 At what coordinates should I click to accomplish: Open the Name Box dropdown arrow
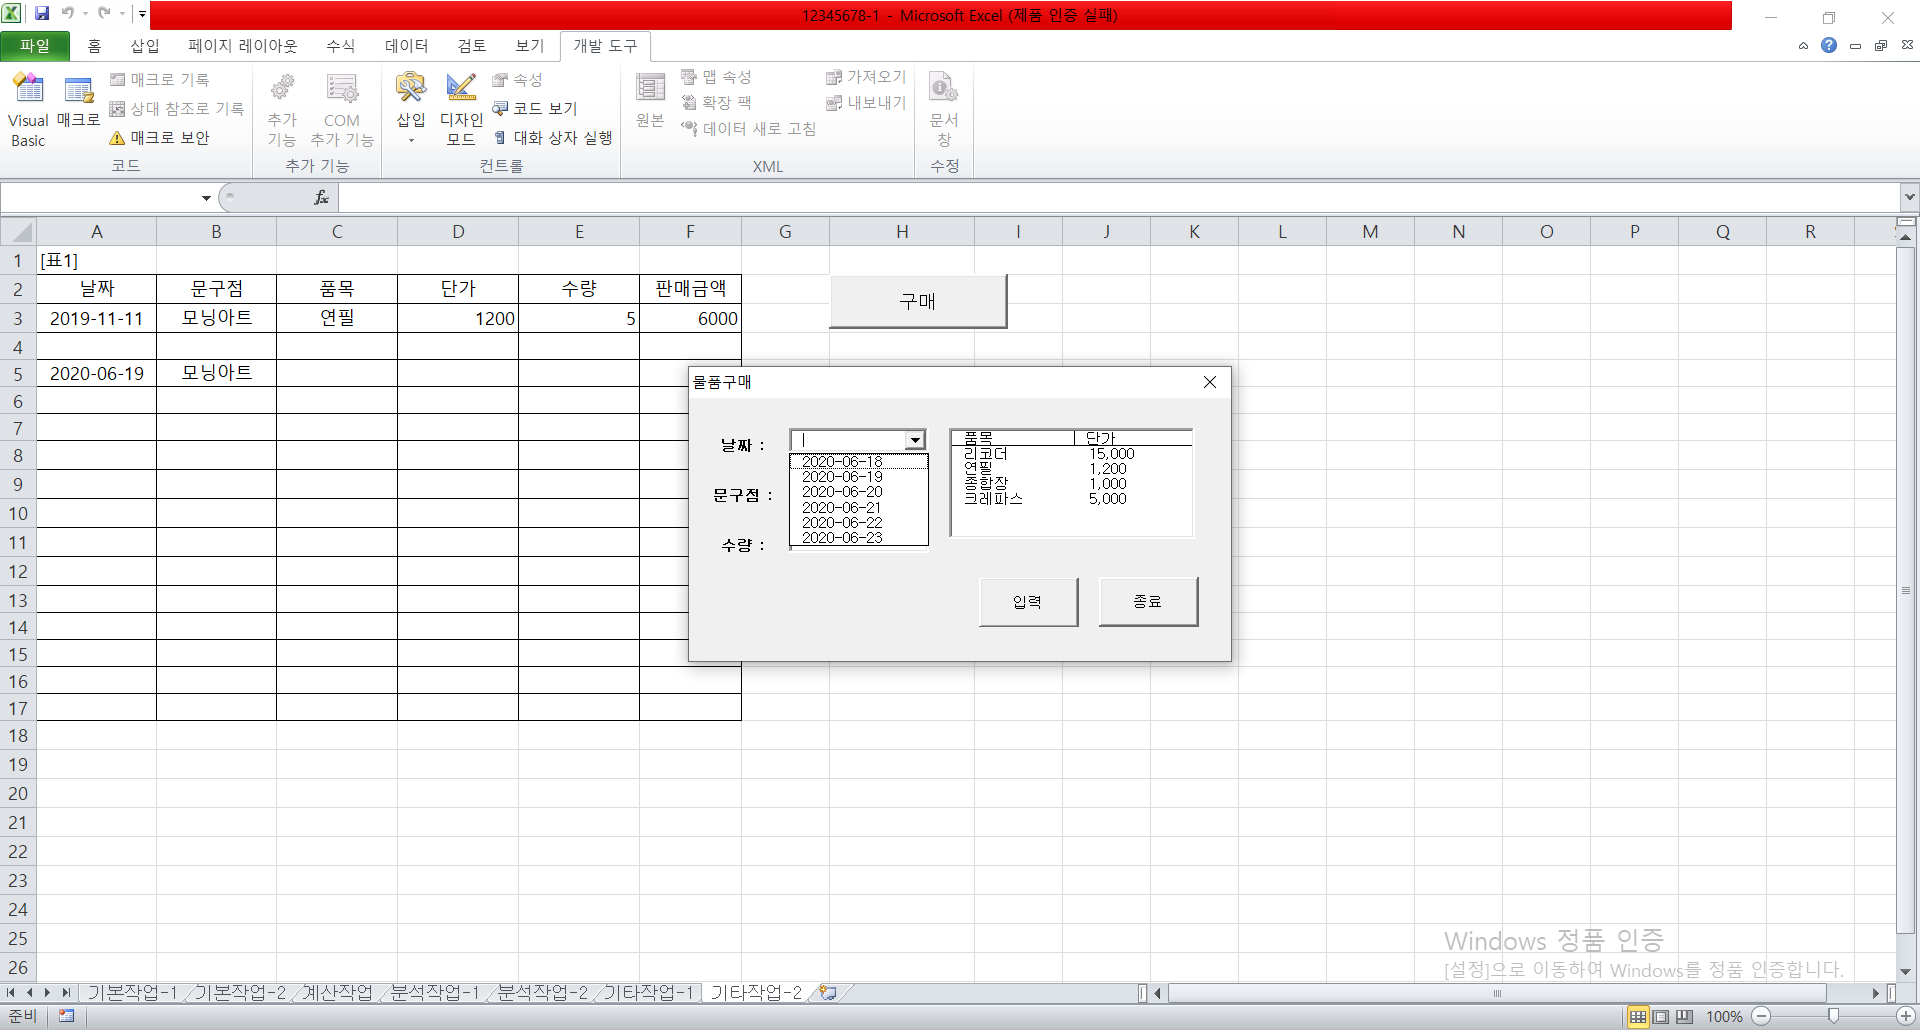[206, 198]
